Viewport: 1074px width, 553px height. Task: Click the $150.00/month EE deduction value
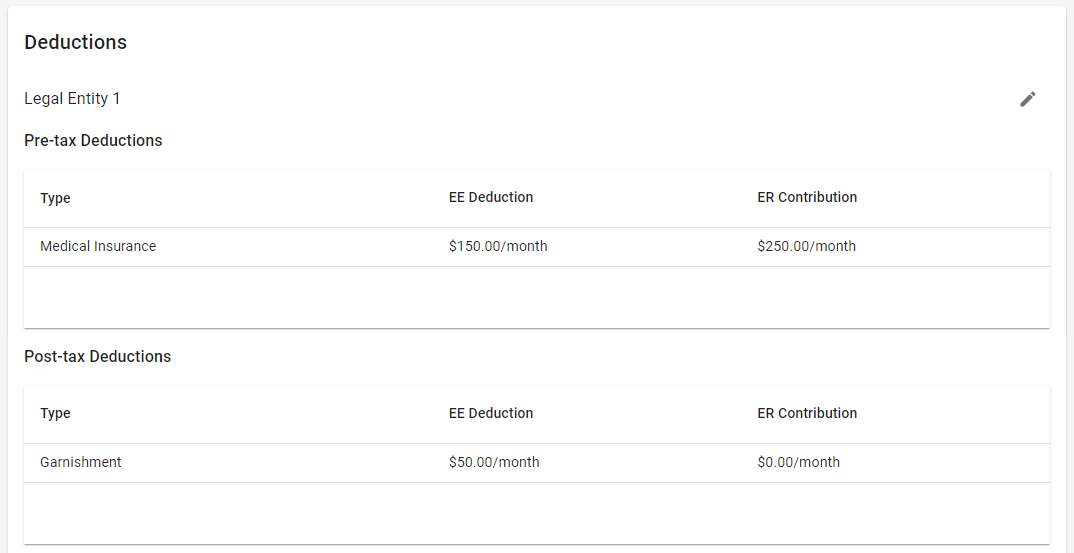click(x=498, y=246)
